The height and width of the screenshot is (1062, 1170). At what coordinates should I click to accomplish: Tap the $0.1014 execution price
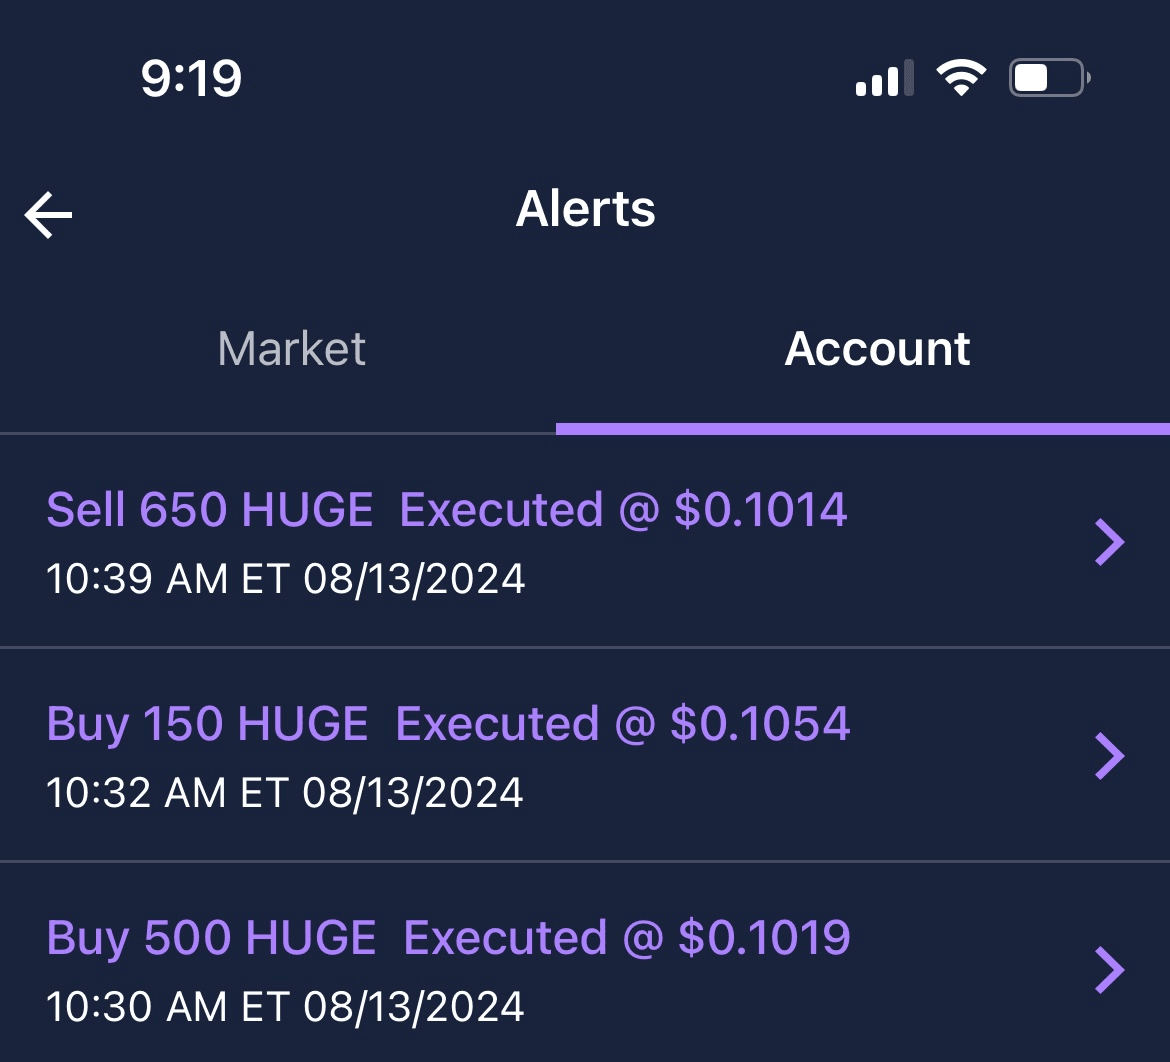pyautogui.click(x=761, y=510)
